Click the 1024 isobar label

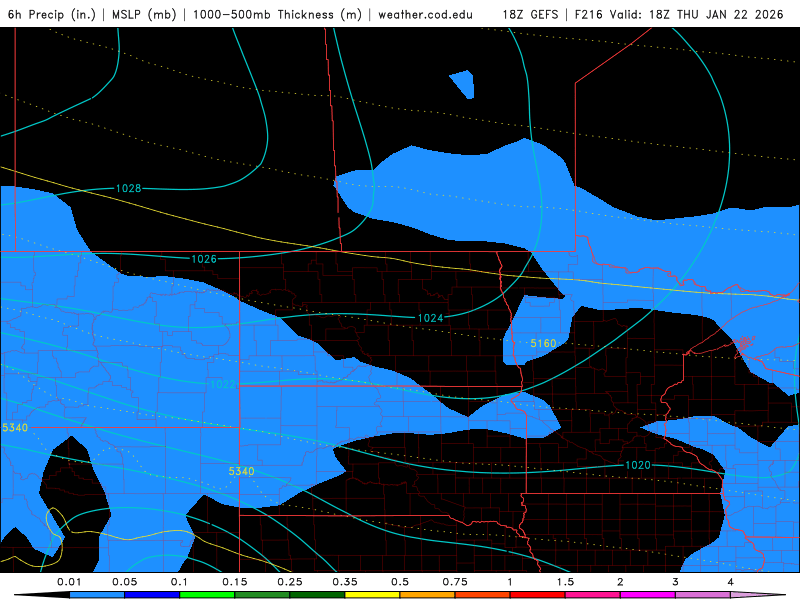pyautogui.click(x=431, y=318)
